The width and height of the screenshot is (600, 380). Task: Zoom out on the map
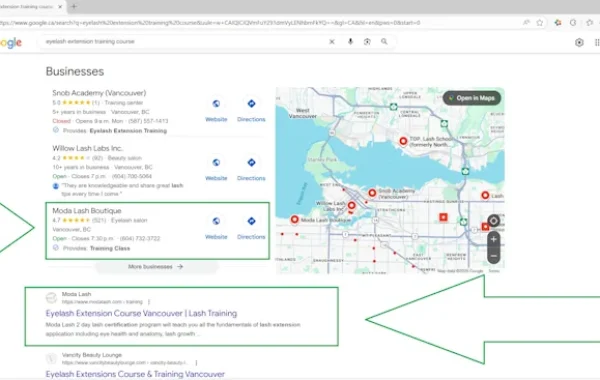click(494, 256)
